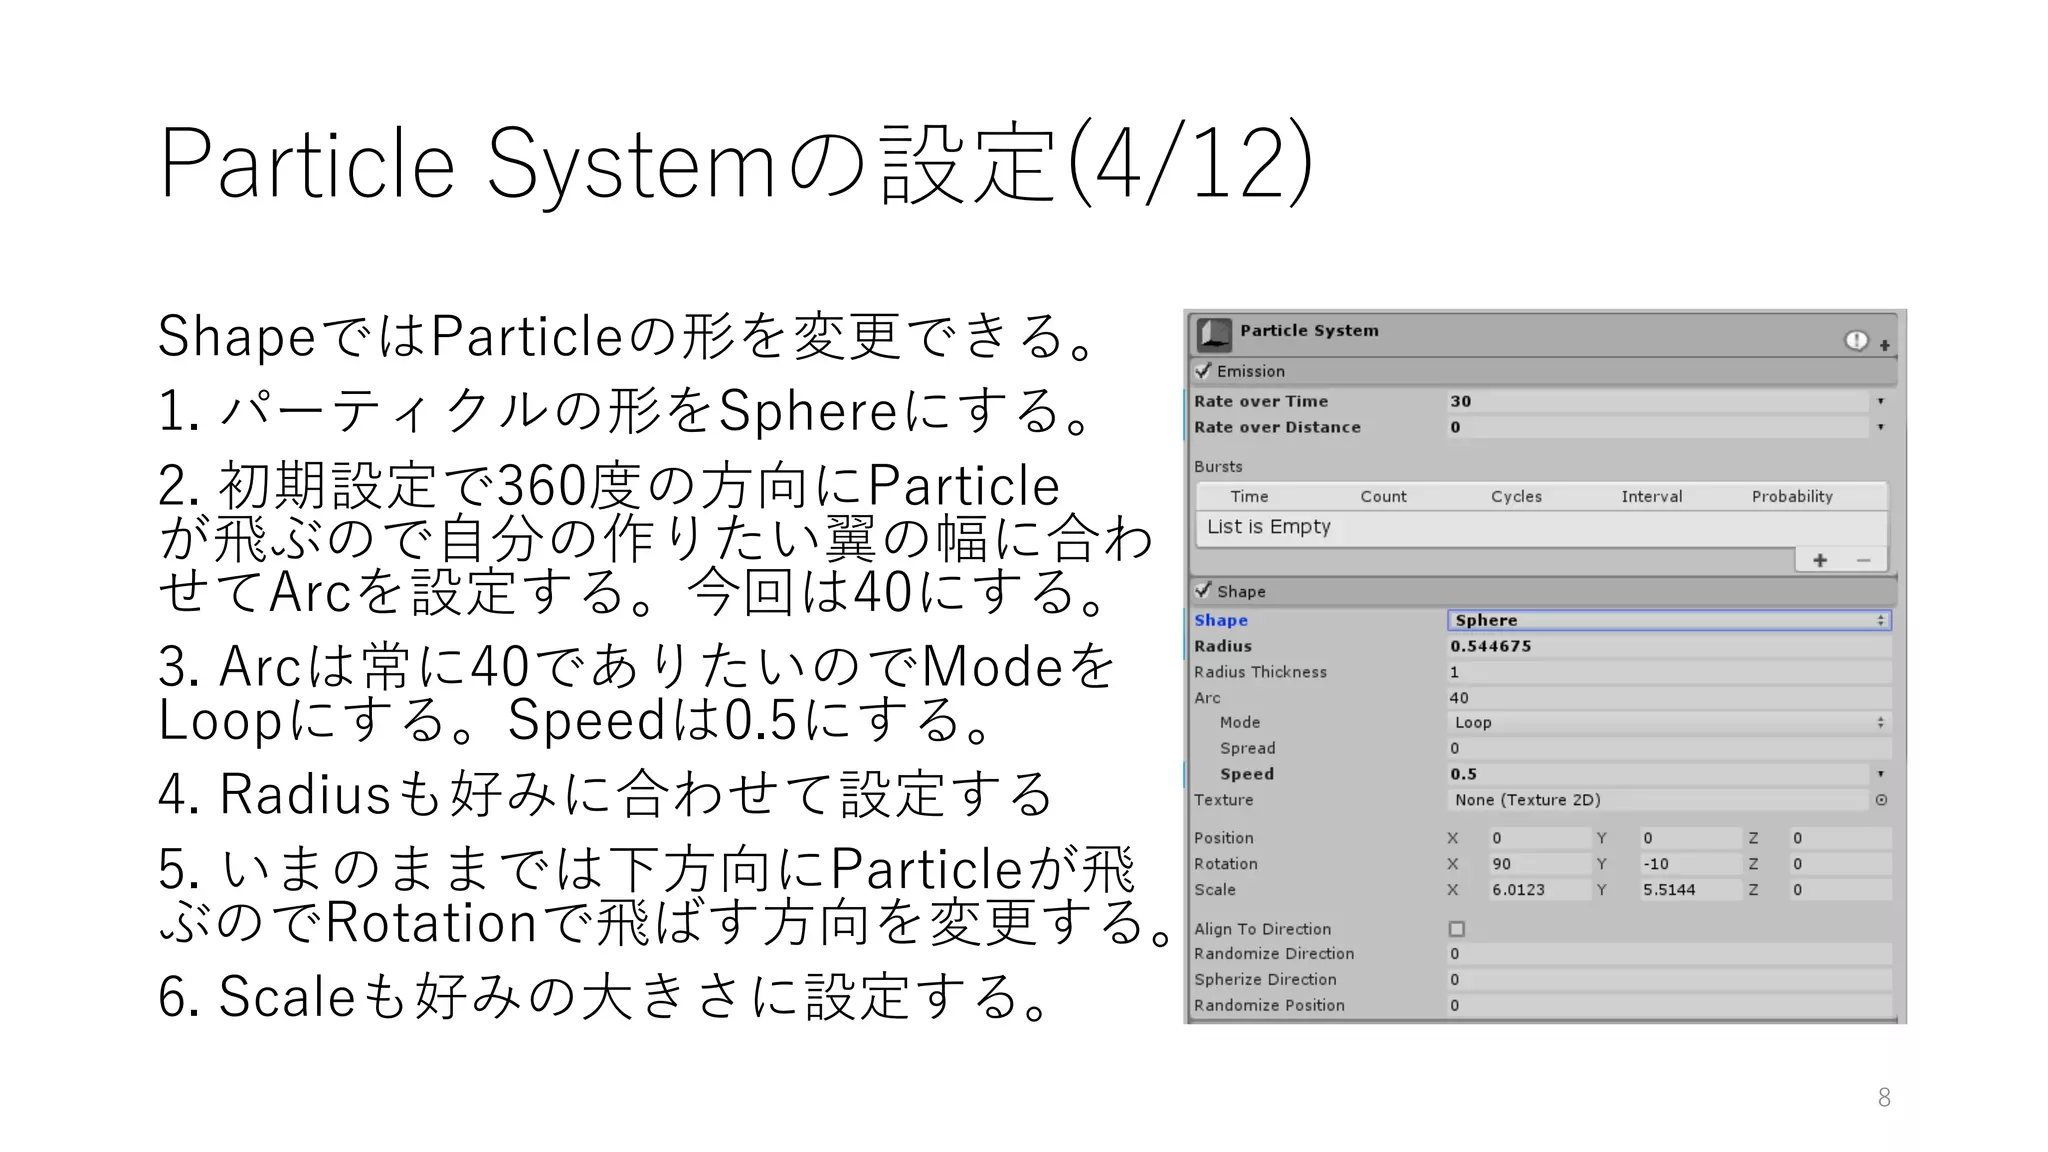Image resolution: width=2048 pixels, height=1152 pixels.
Task: Click the Position Y field
Action: 1690,838
